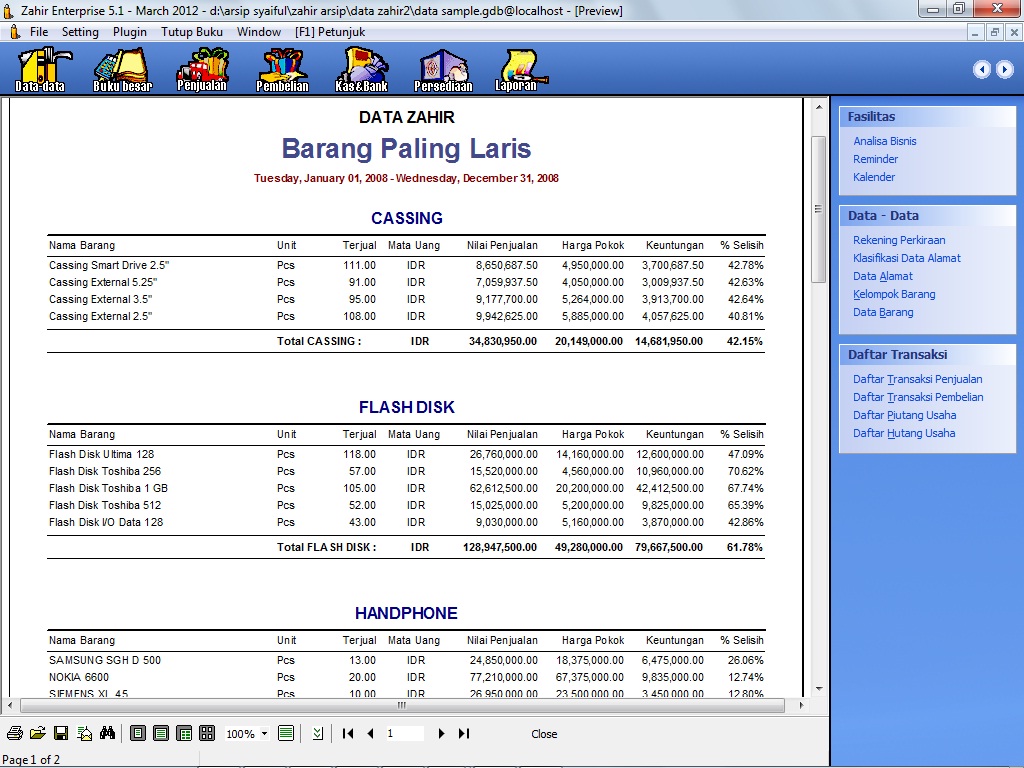1024x768 pixels.
Task: Open Daftar Transaksi Penjualan link
Action: click(917, 379)
